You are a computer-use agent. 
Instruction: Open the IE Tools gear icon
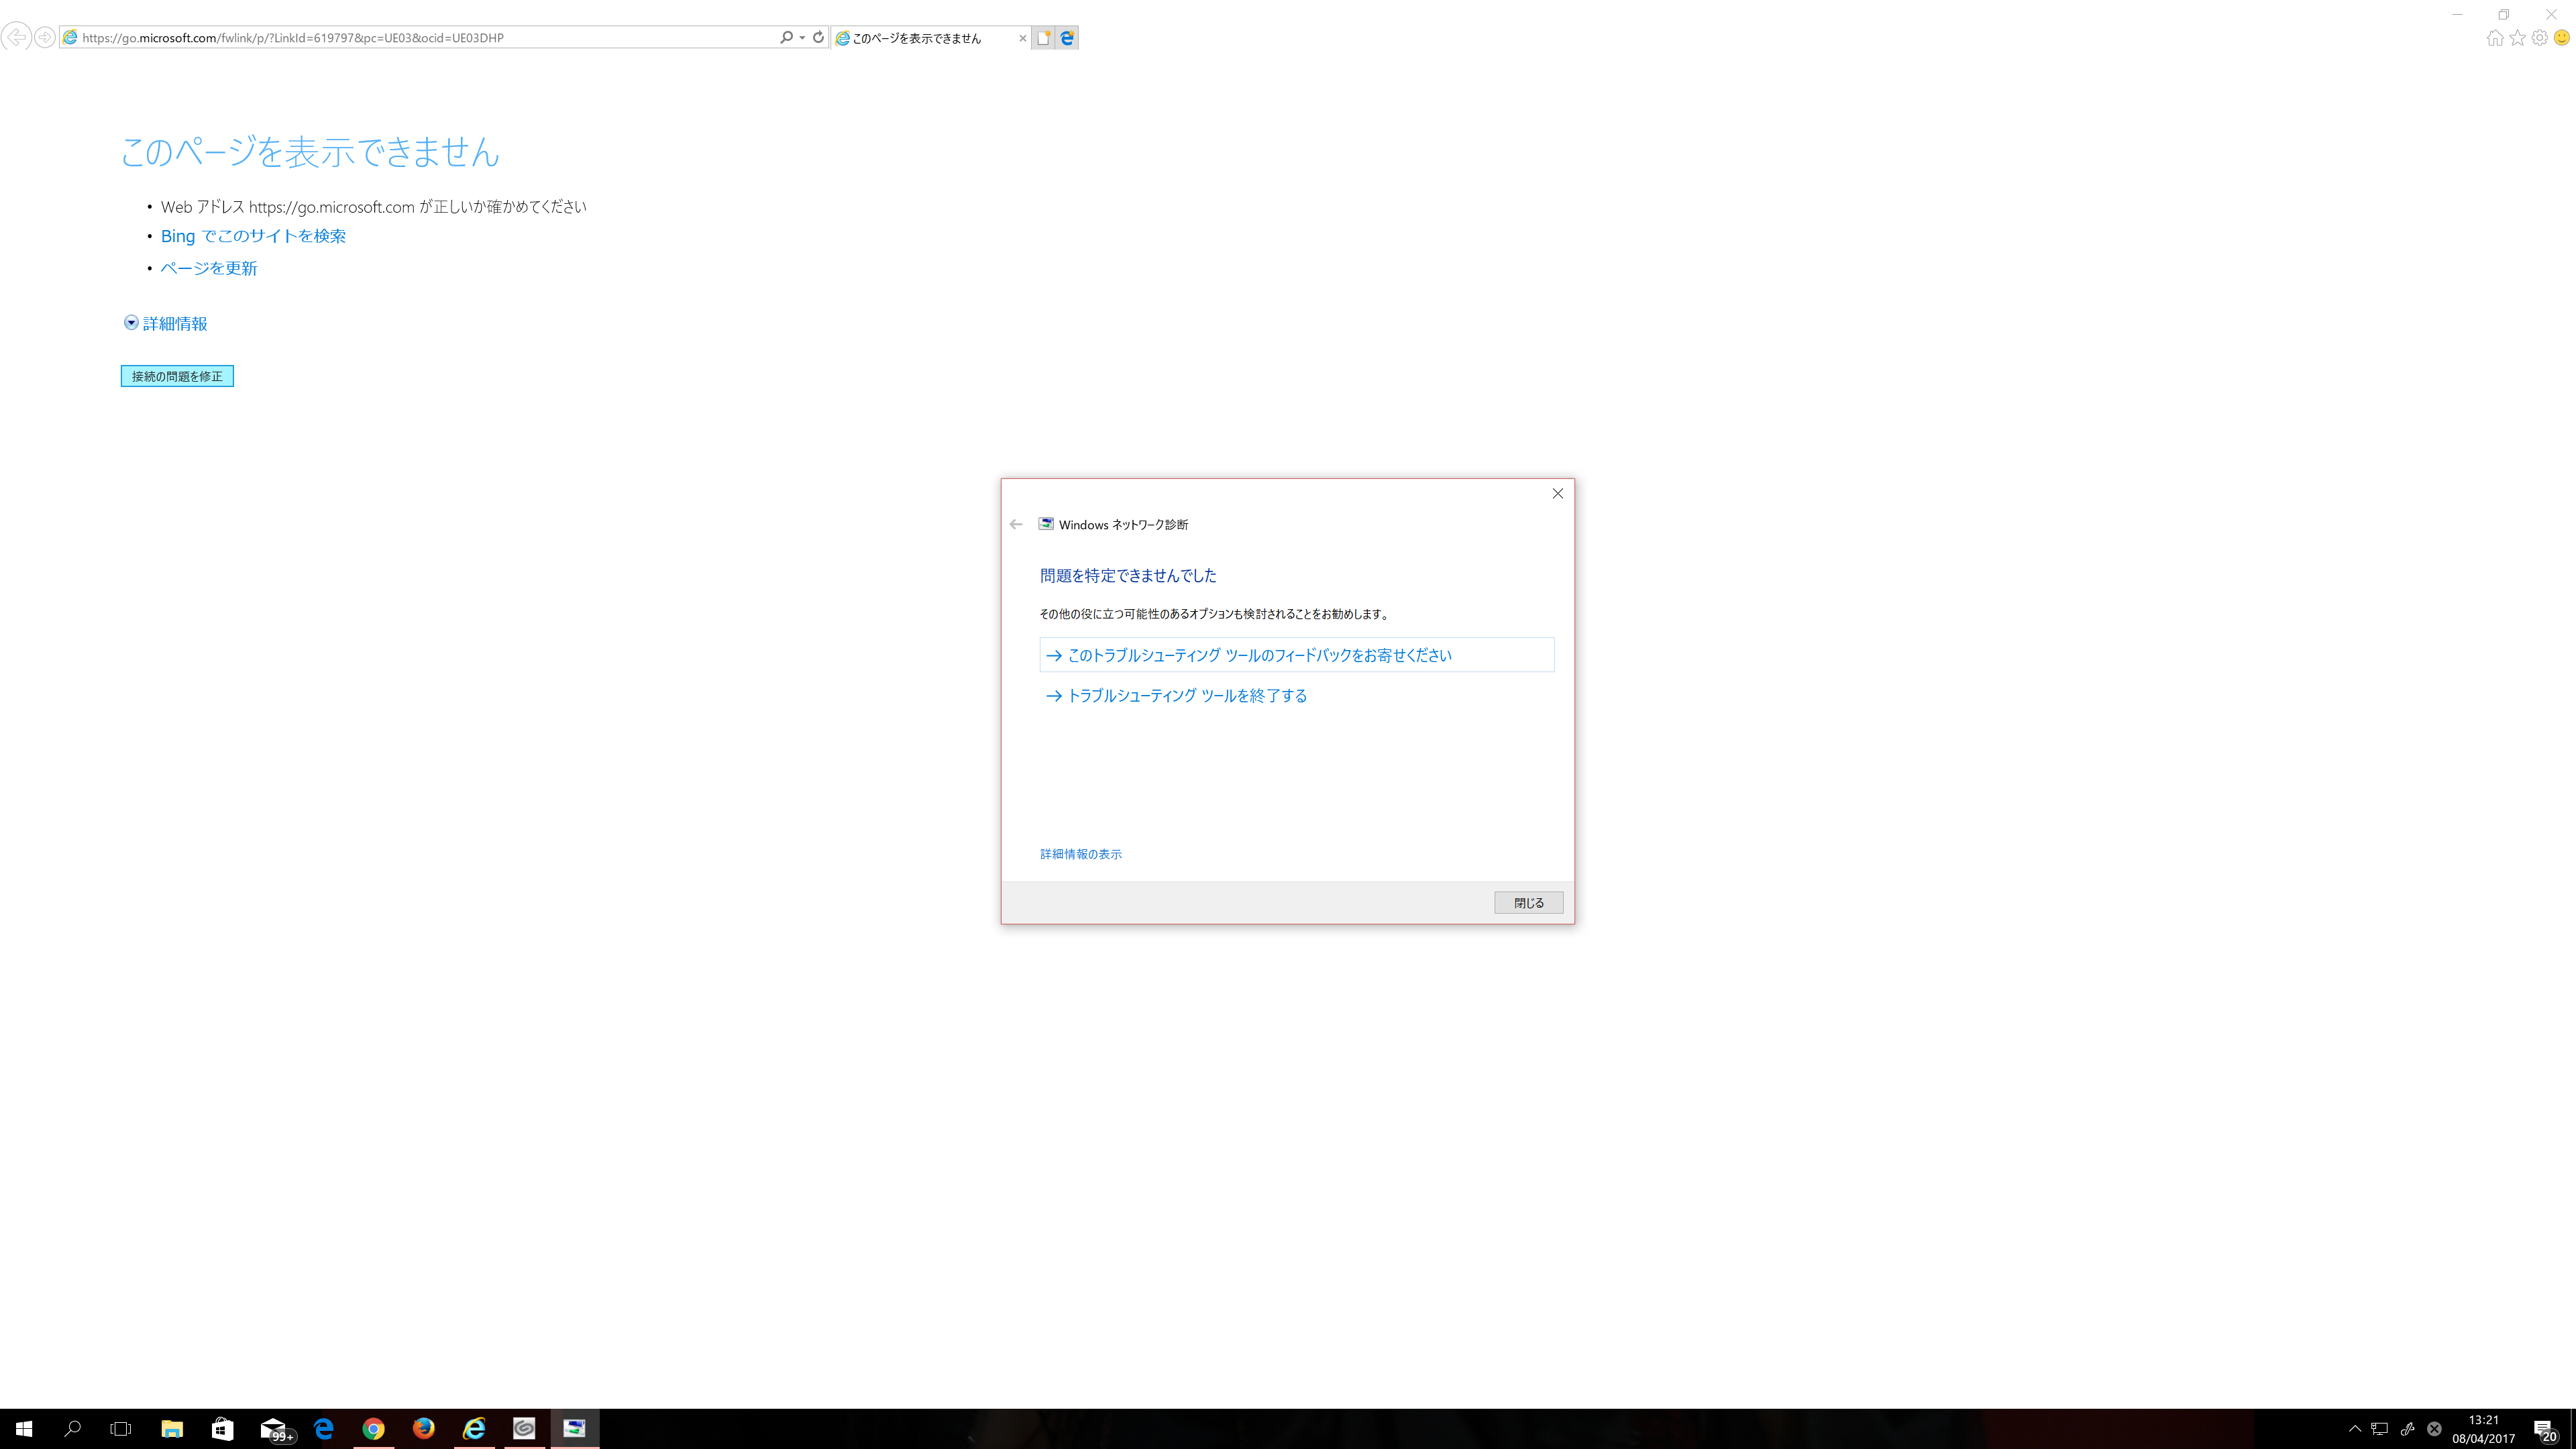(x=2539, y=38)
